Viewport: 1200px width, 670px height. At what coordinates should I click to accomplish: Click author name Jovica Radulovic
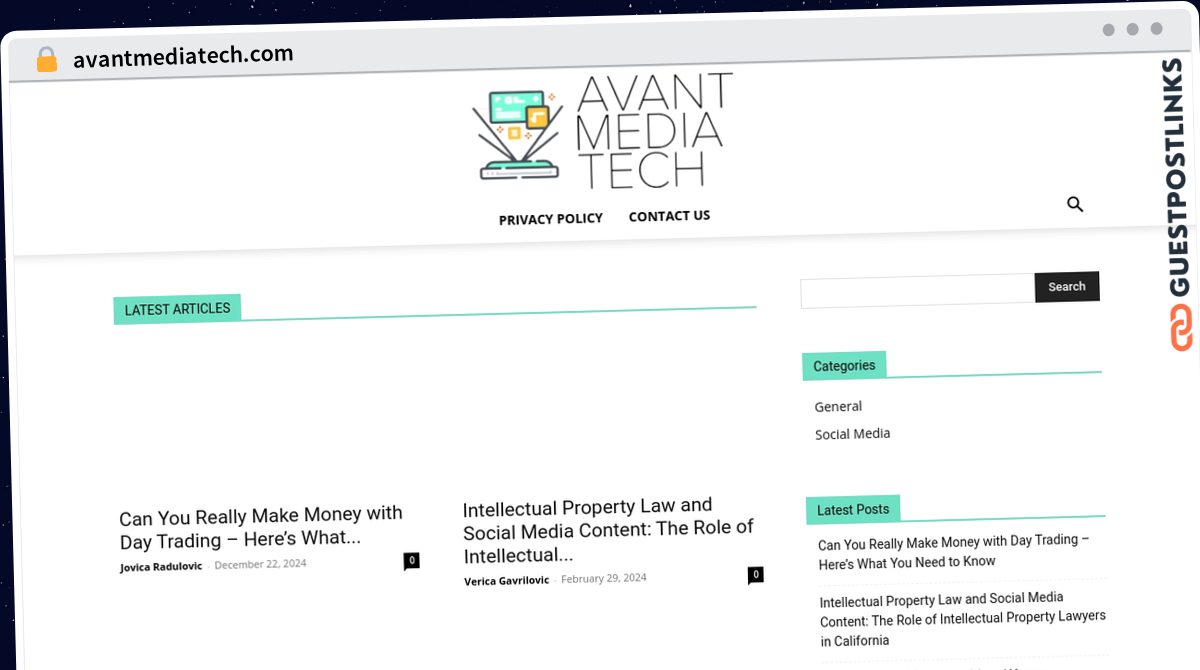click(161, 566)
